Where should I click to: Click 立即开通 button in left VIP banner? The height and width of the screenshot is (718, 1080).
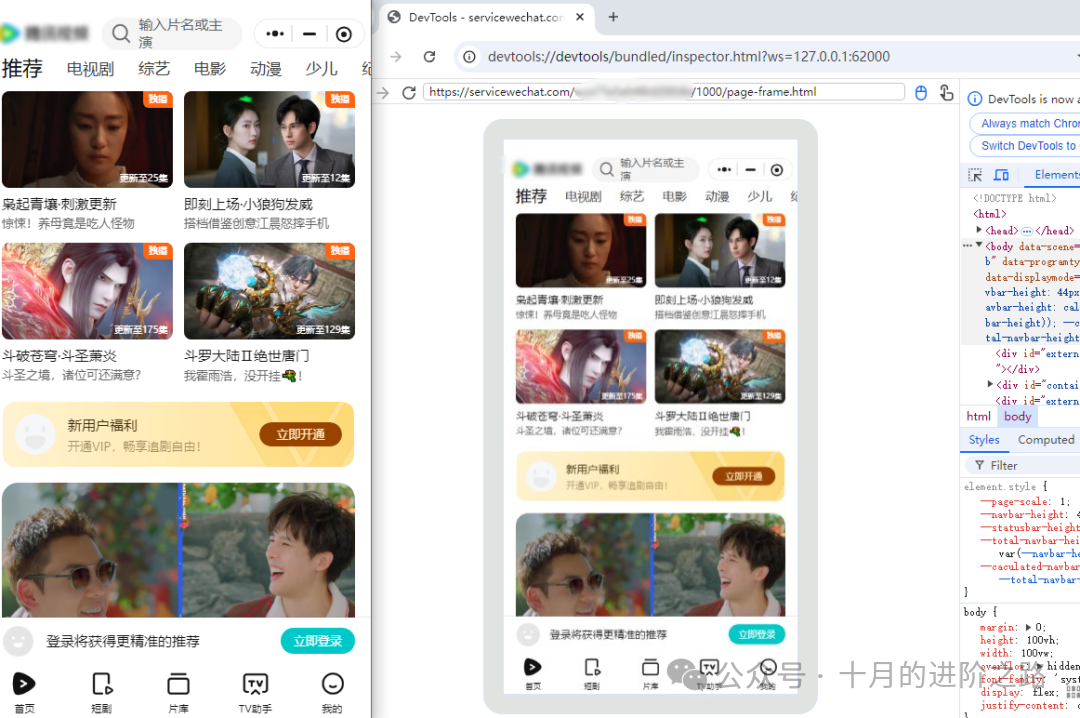tap(300, 435)
